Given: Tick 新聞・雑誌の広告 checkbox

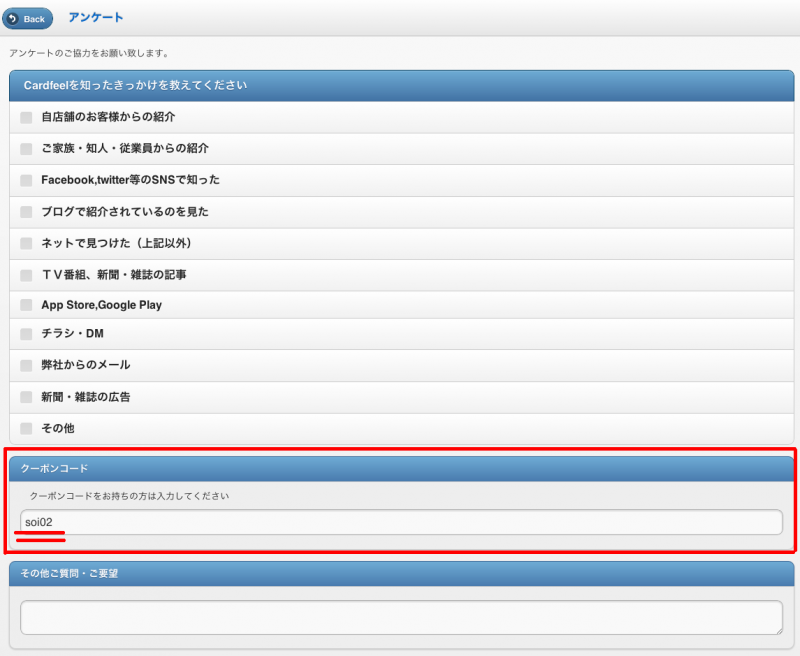Looking at the screenshot, I should pyautogui.click(x=26, y=397).
